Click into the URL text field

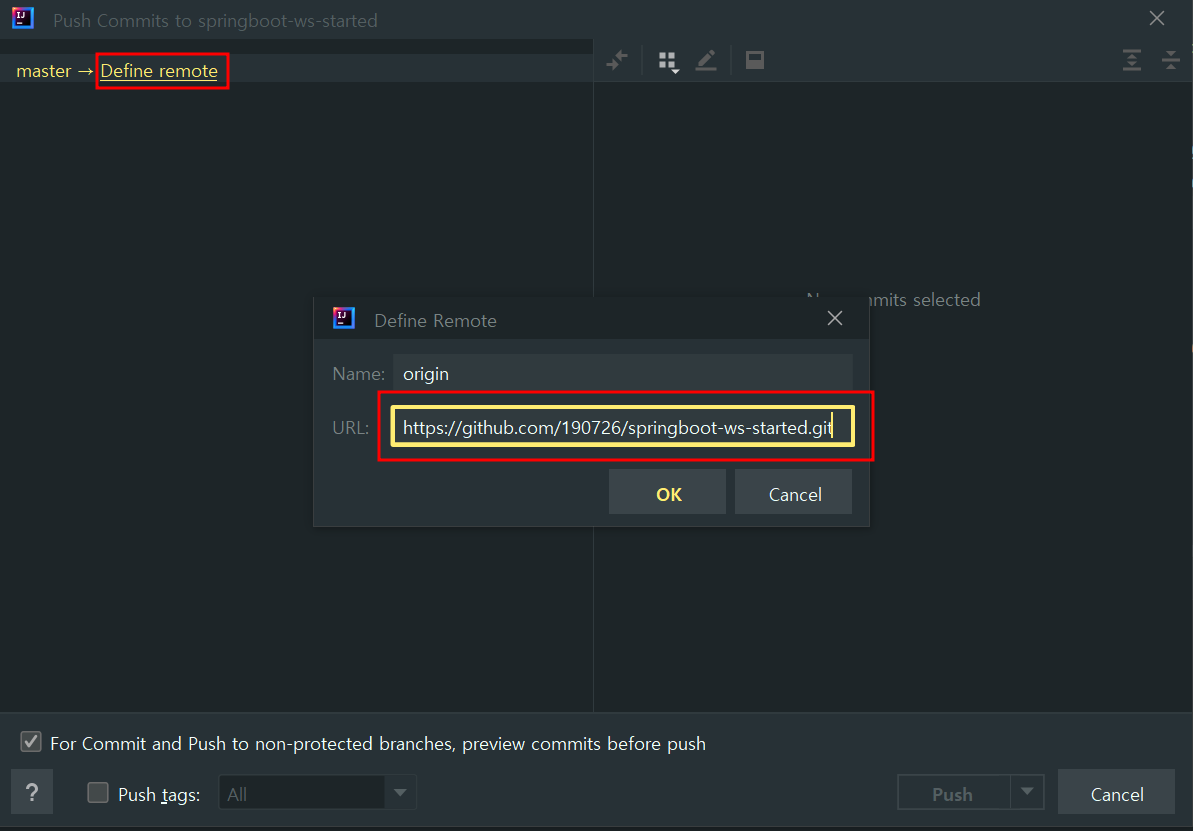coord(622,428)
